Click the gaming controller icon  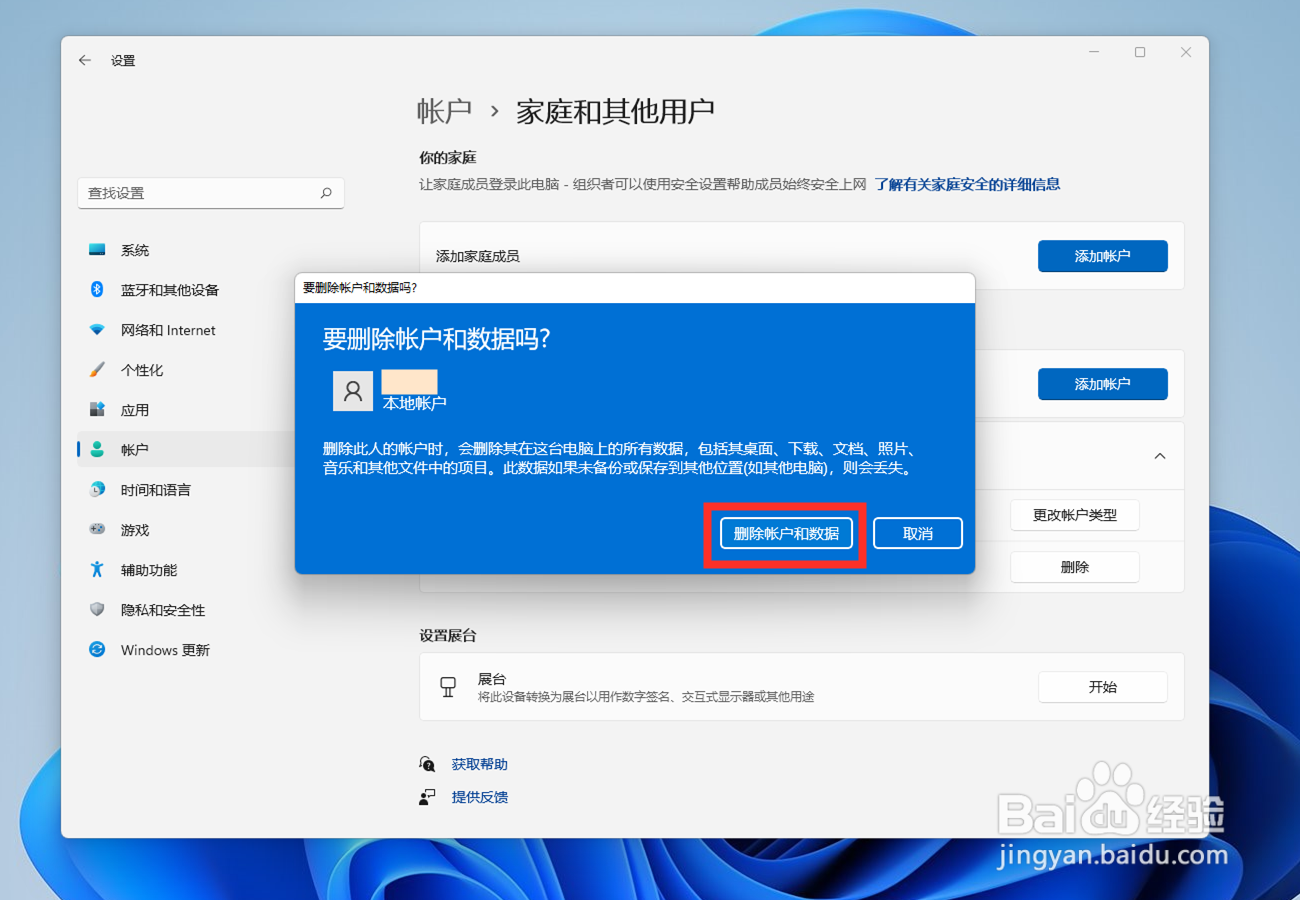(97, 530)
